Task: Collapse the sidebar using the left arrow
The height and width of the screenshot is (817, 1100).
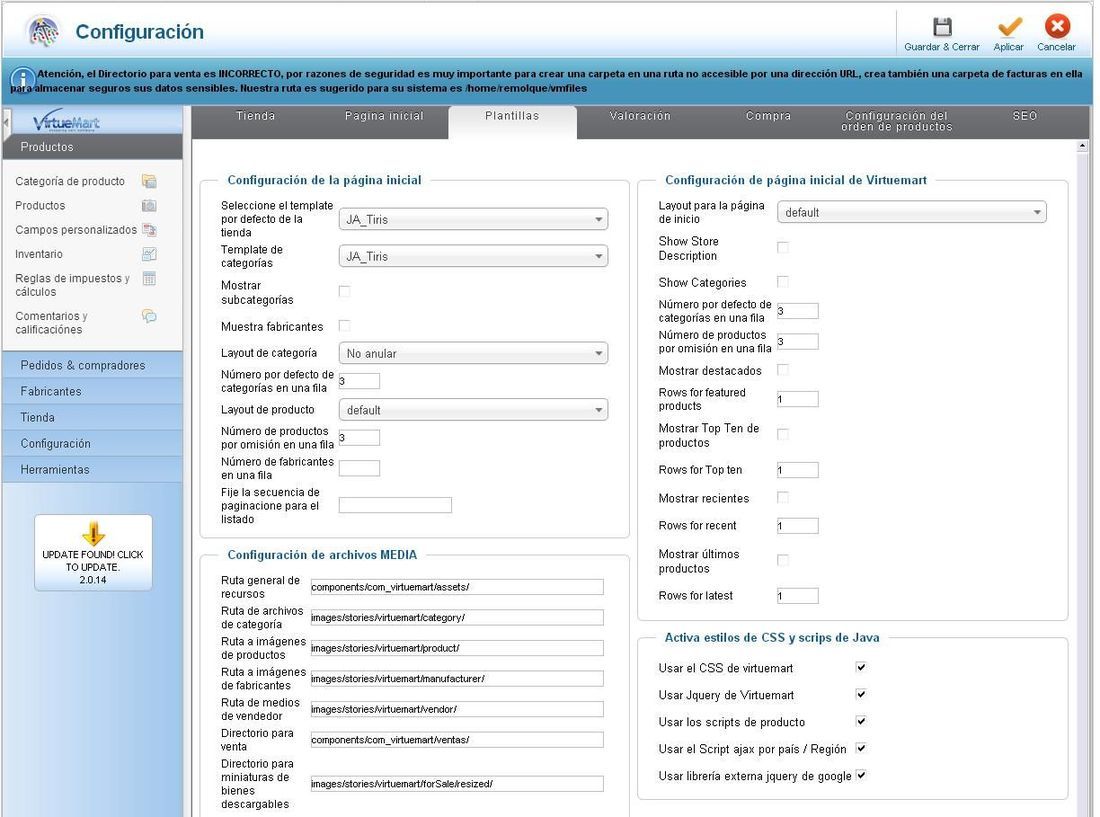Action: tap(6, 123)
